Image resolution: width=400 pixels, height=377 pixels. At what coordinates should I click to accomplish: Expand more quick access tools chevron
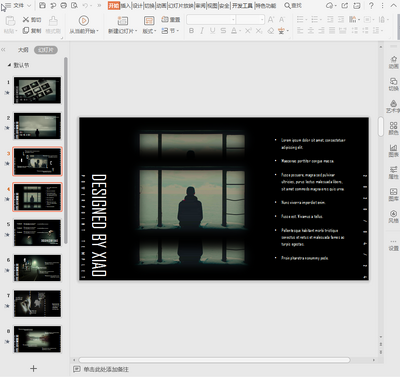(99, 5)
